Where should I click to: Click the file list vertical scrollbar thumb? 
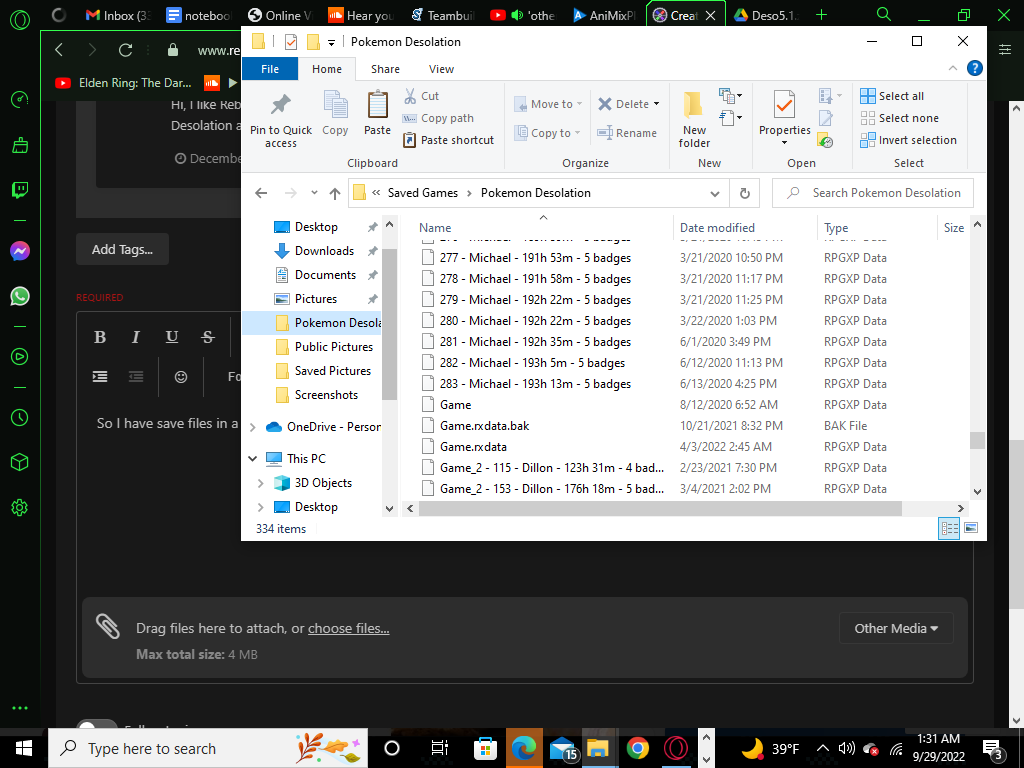977,440
